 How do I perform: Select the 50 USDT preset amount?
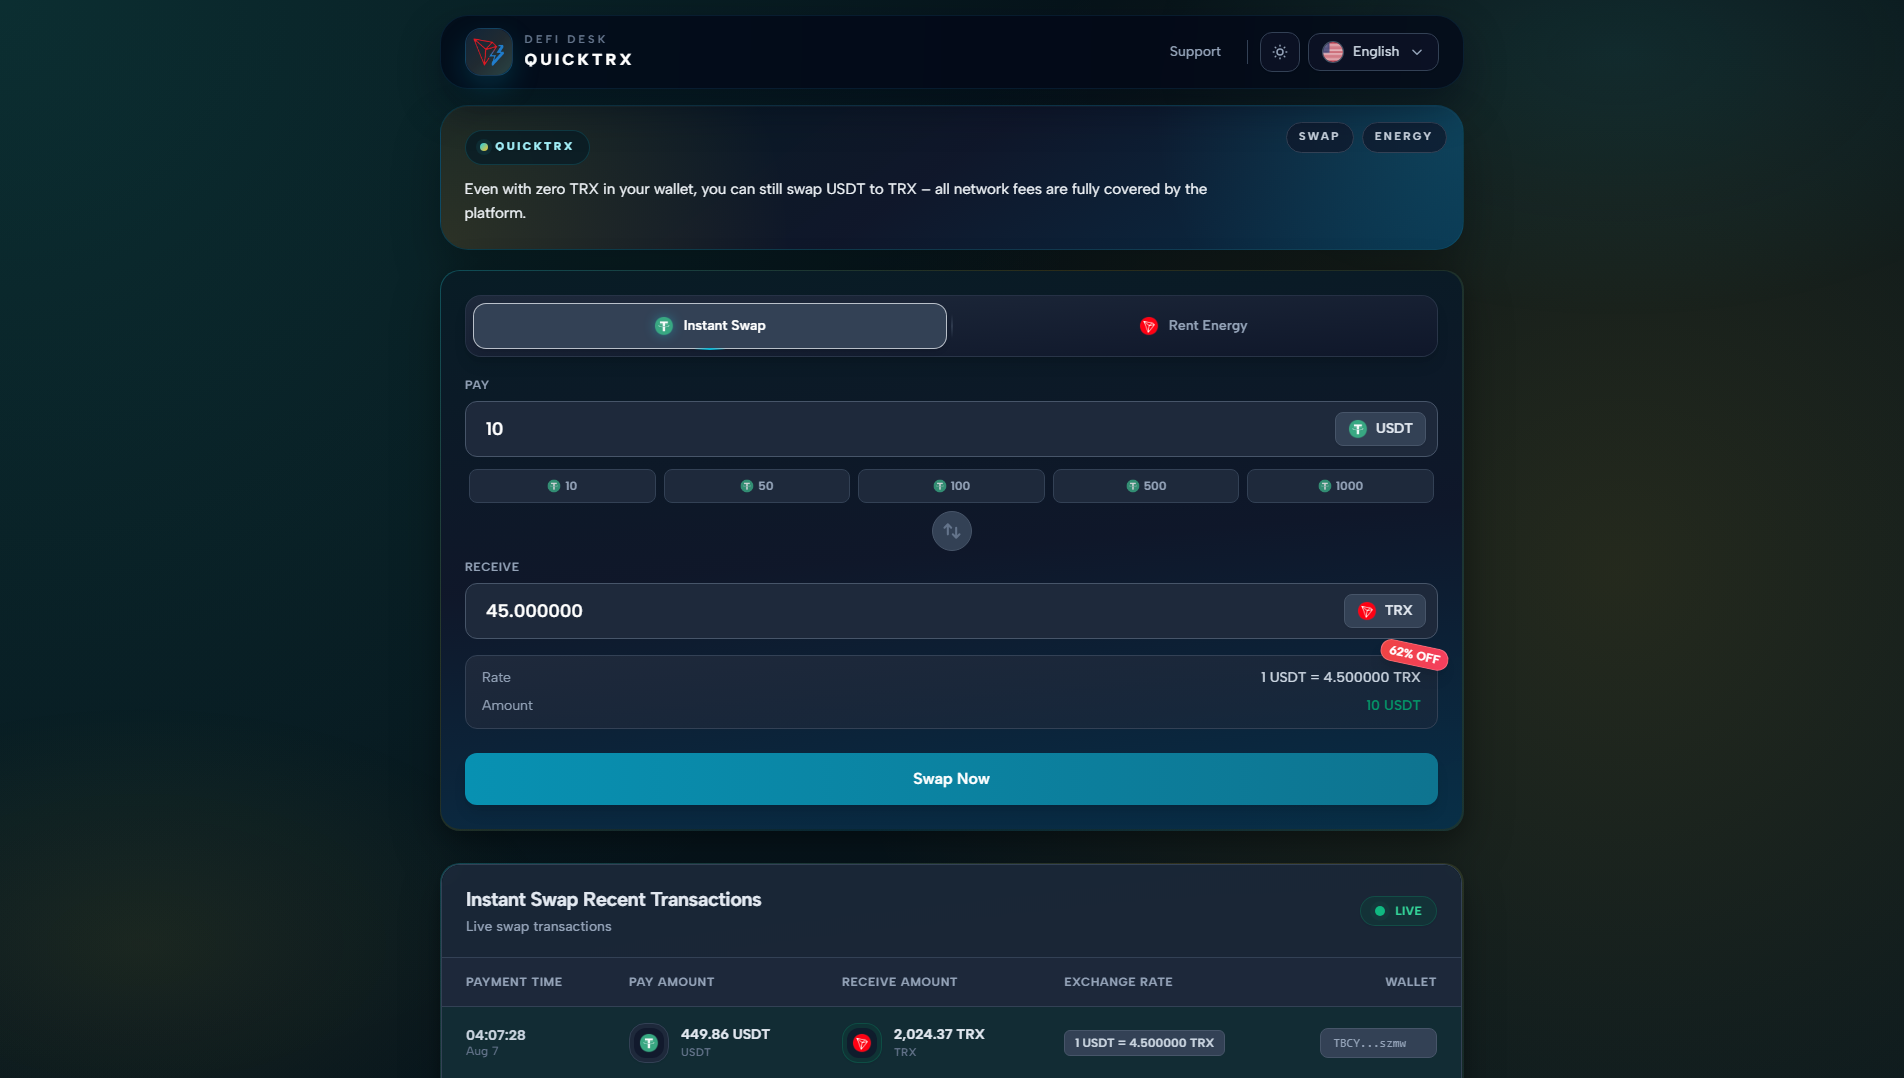[757, 486]
